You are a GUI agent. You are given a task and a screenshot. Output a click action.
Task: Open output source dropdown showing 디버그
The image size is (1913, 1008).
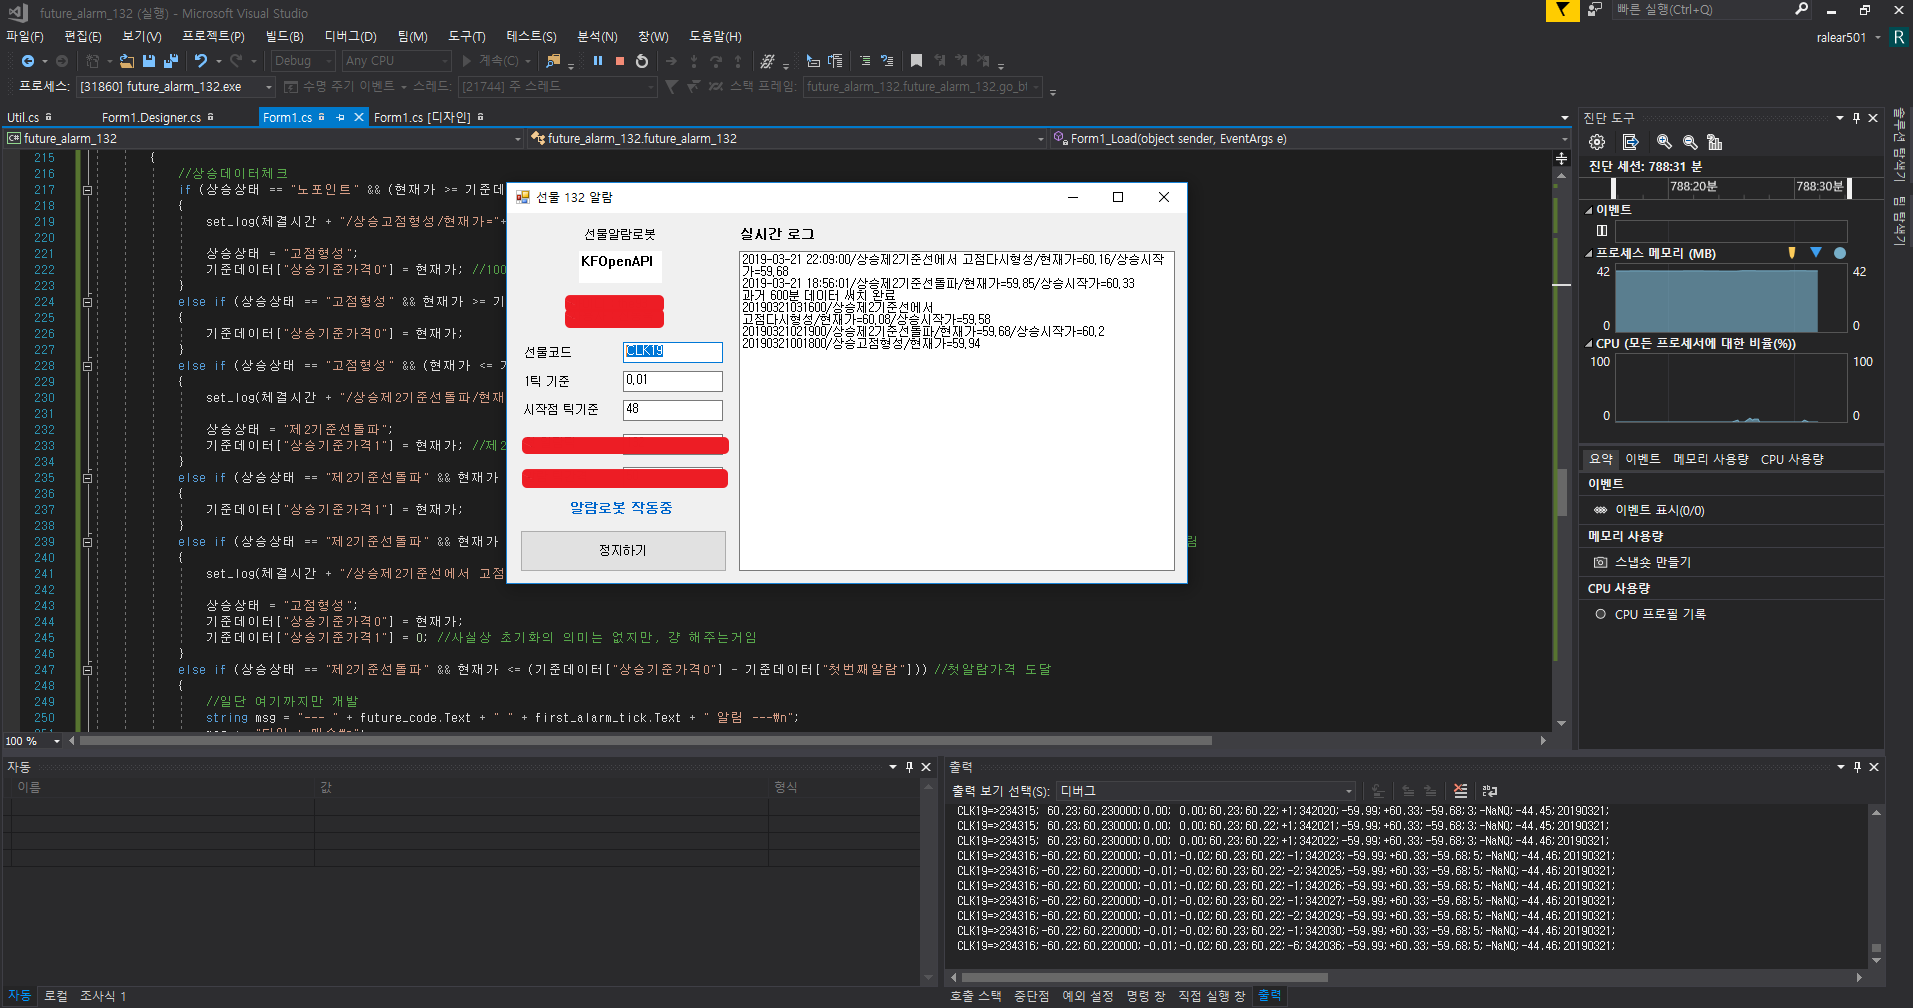tap(1206, 791)
